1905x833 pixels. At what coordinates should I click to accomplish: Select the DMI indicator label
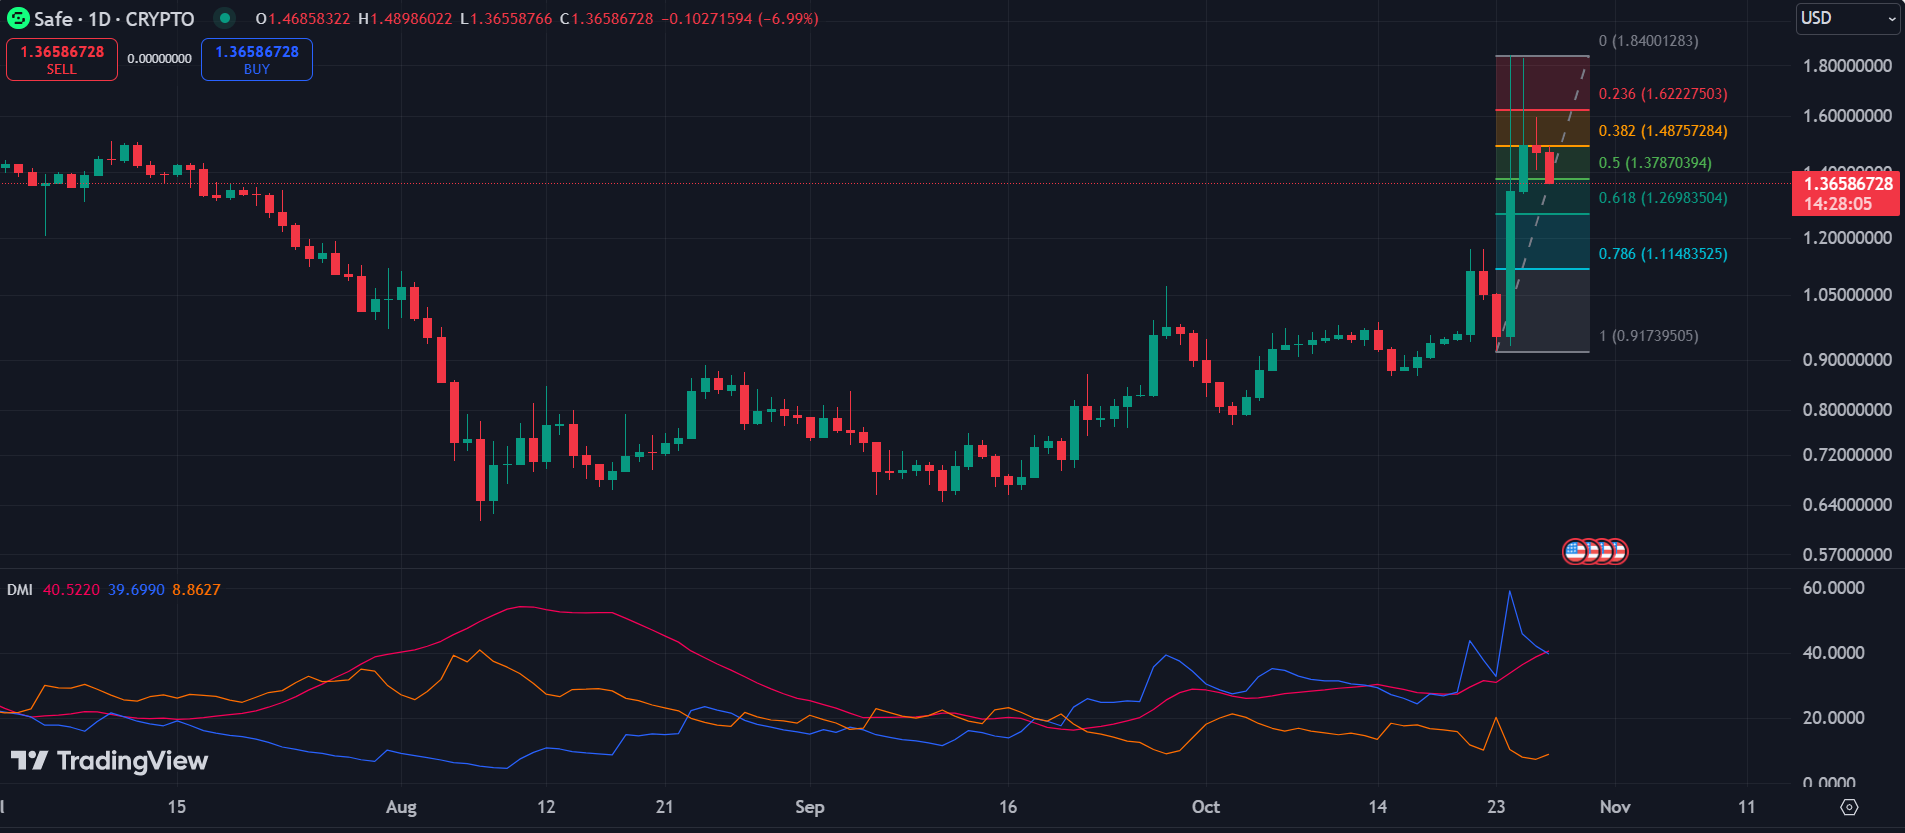20,590
